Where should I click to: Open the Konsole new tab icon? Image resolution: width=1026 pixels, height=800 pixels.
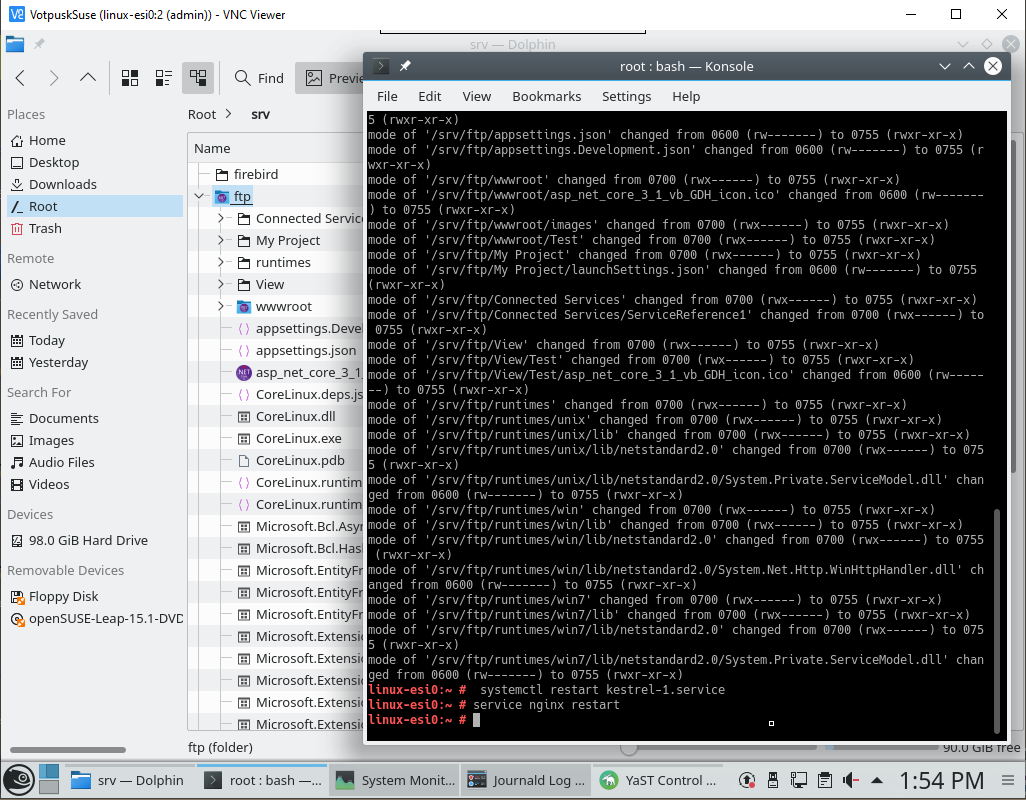click(x=381, y=66)
